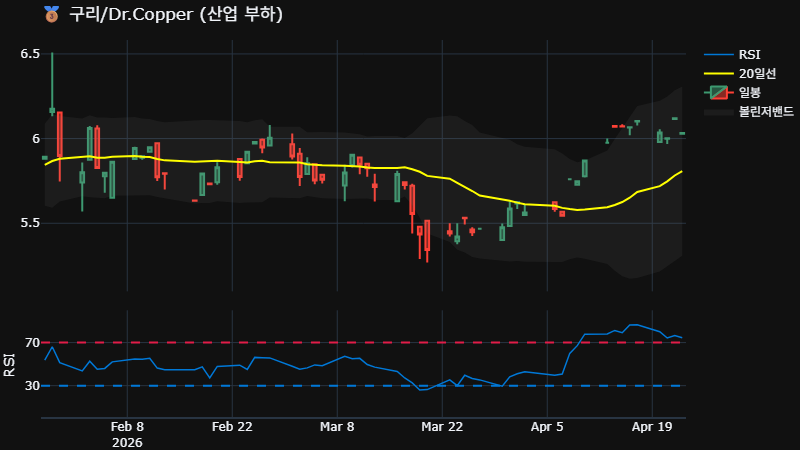Select the 30 level RSI axis label
The image size is (800, 450).
32,385
